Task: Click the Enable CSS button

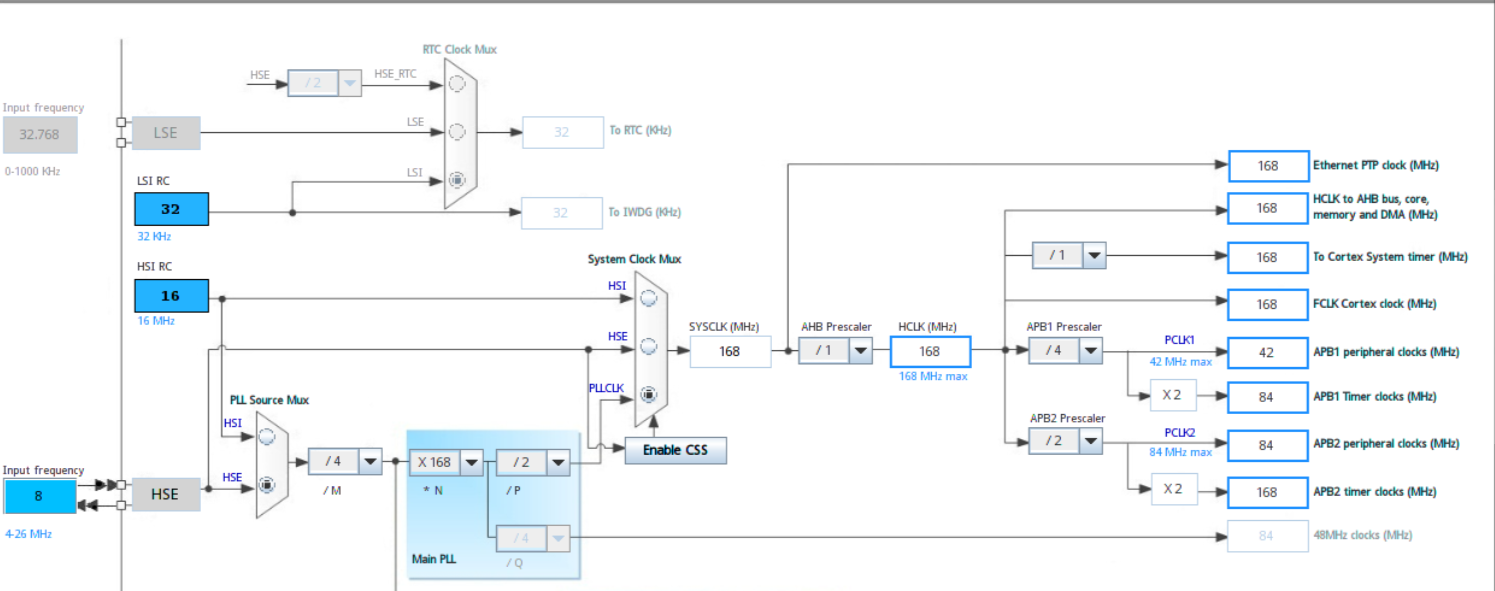Action: pyautogui.click(x=675, y=450)
